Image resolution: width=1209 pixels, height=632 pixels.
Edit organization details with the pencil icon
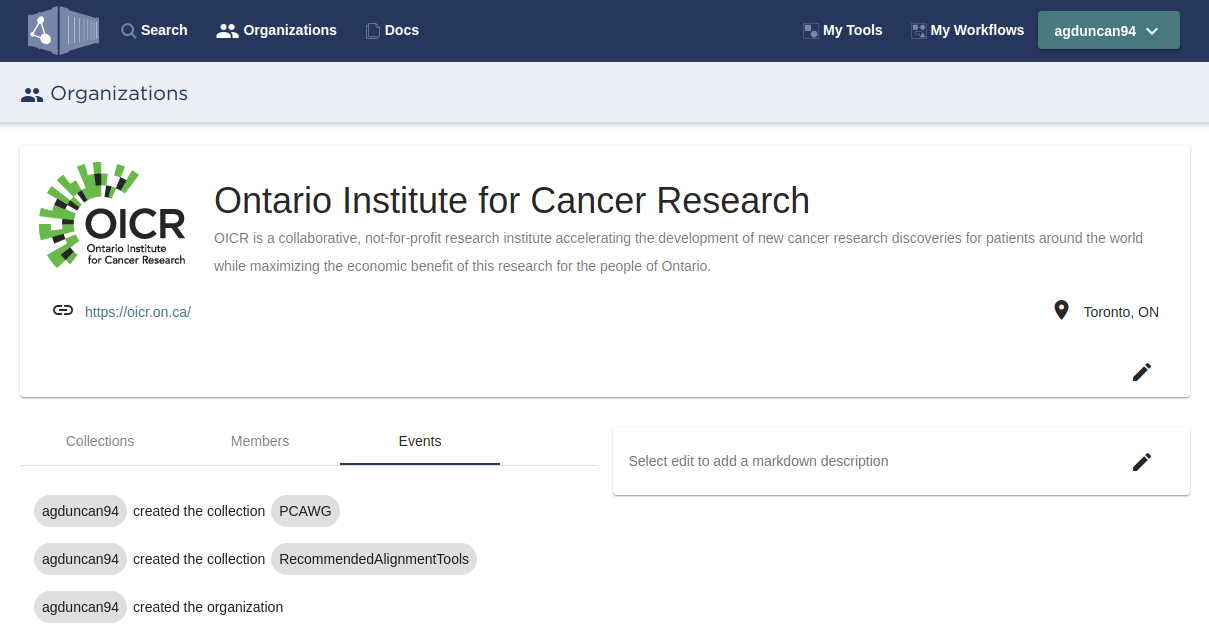click(x=1141, y=372)
